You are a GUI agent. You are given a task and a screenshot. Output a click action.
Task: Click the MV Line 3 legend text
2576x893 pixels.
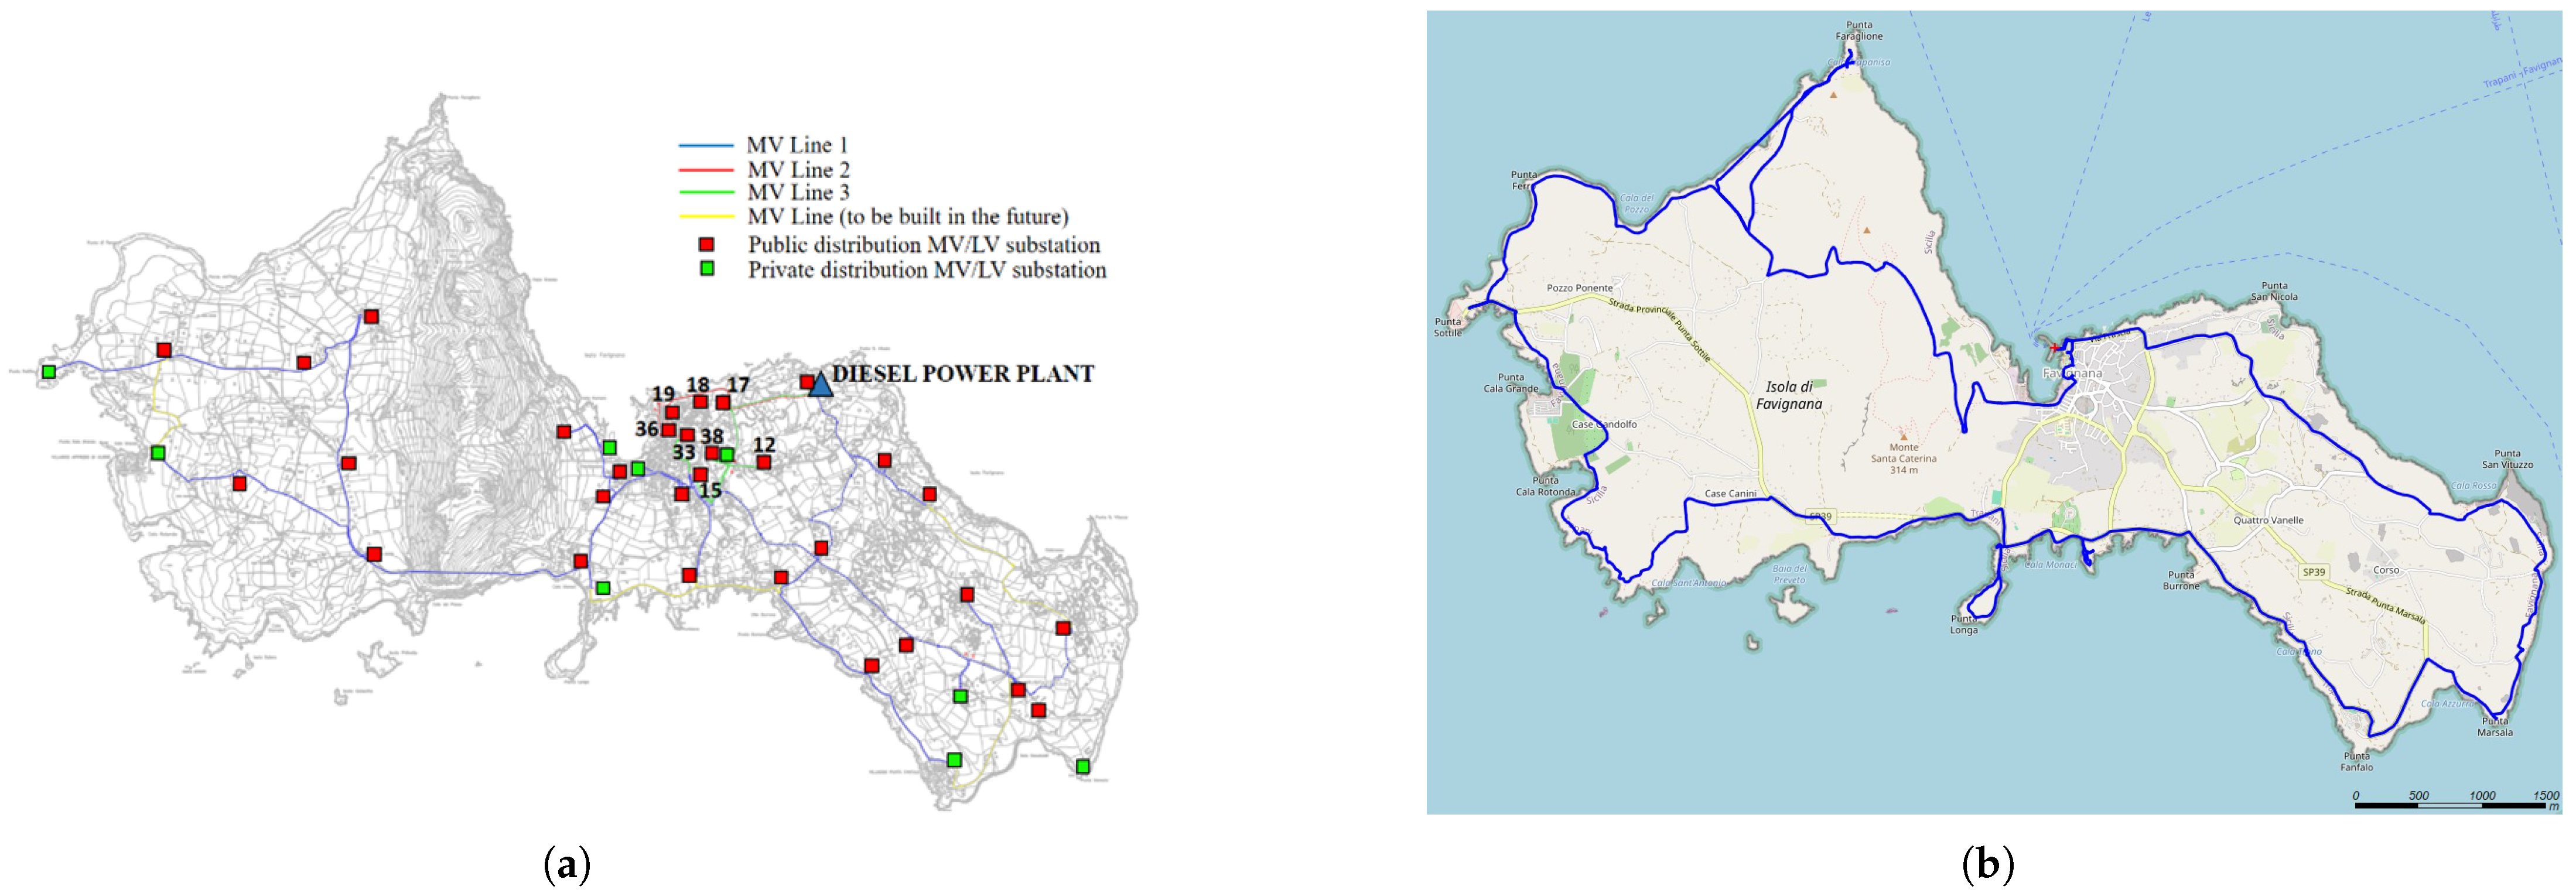coord(798,193)
